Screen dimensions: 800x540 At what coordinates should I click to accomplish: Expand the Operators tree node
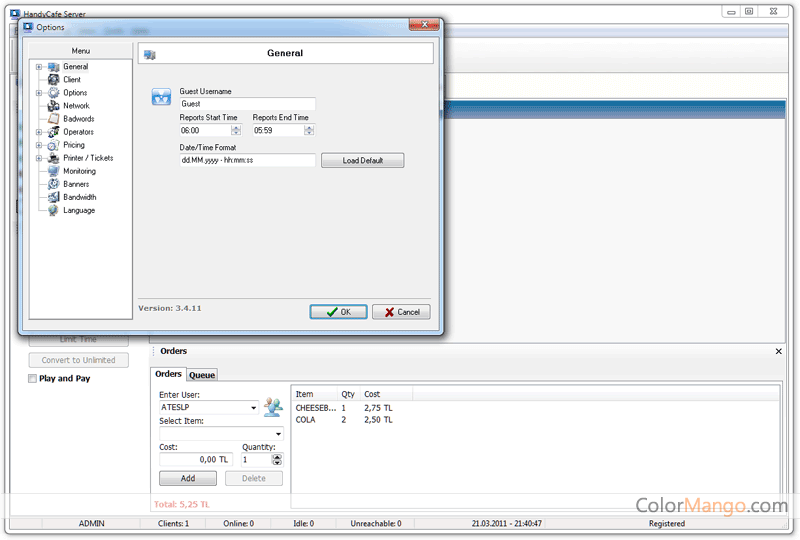pyautogui.click(x=38, y=132)
